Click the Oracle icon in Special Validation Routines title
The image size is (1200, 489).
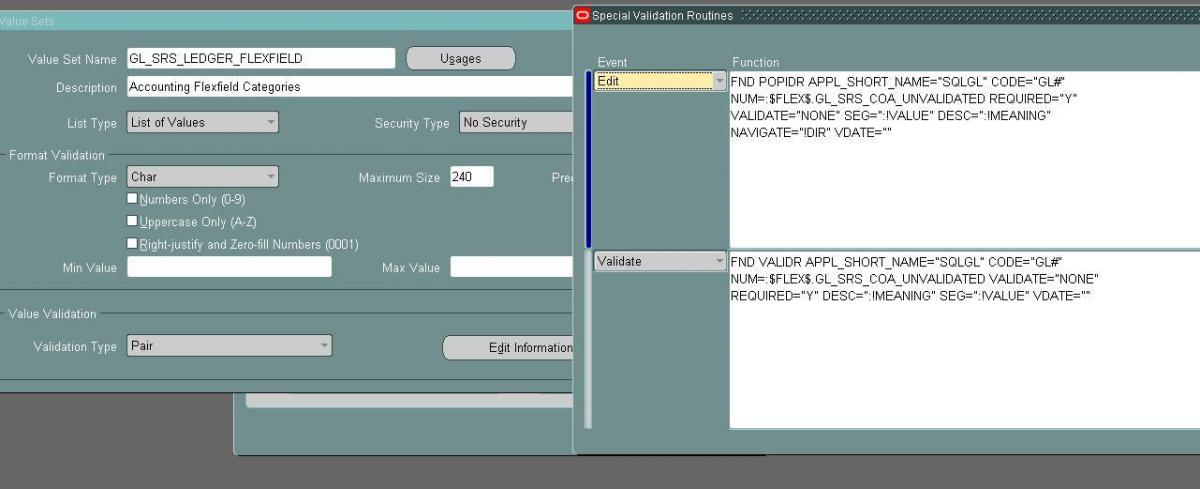coord(583,15)
